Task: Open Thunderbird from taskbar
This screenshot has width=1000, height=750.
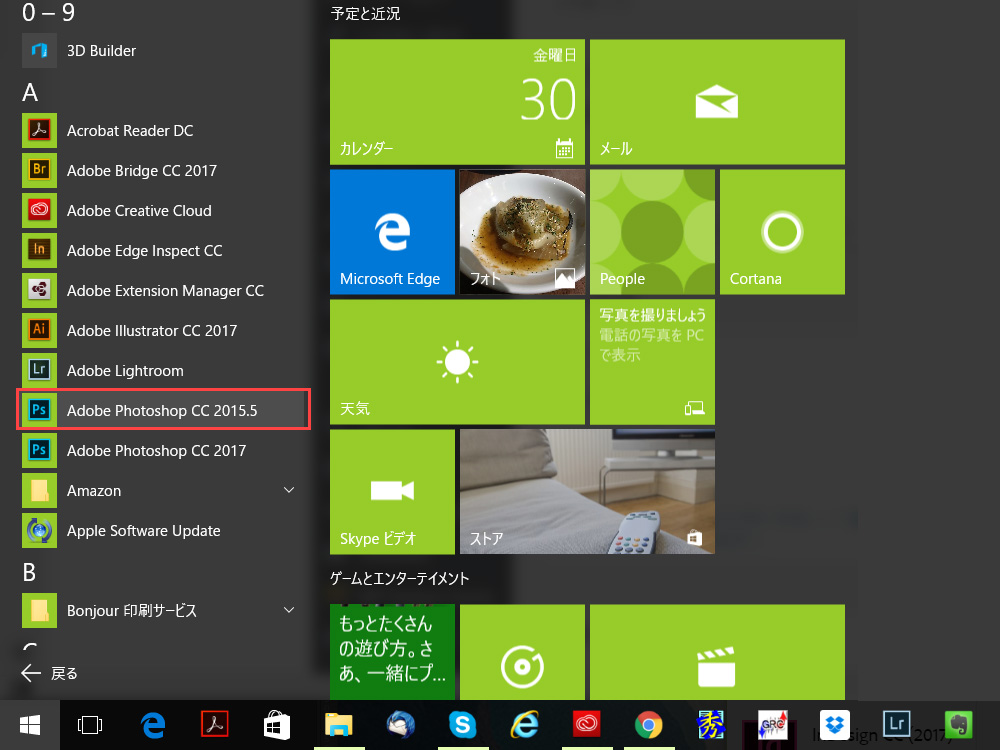Action: point(401,725)
